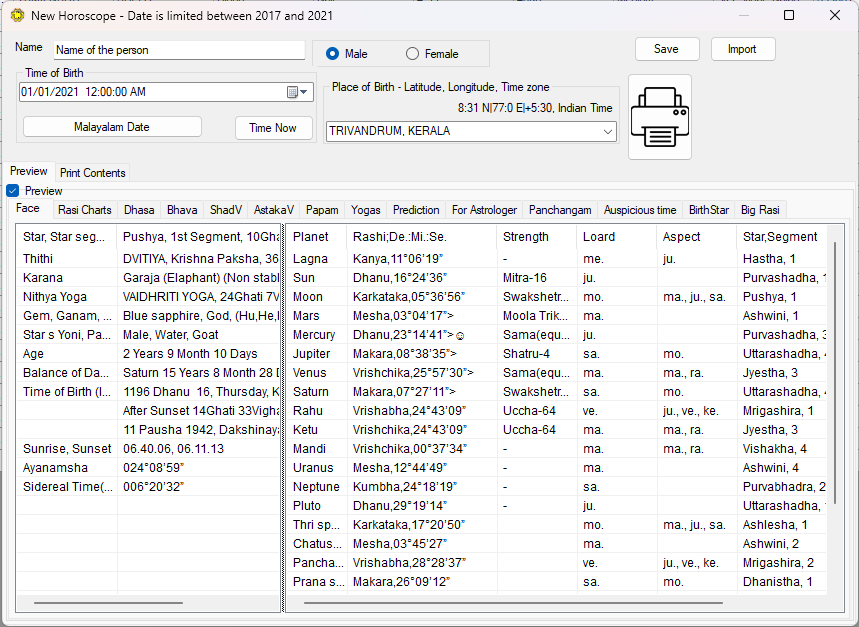Open the Face tab
Screen dimensions: 859x627
tap(28, 209)
